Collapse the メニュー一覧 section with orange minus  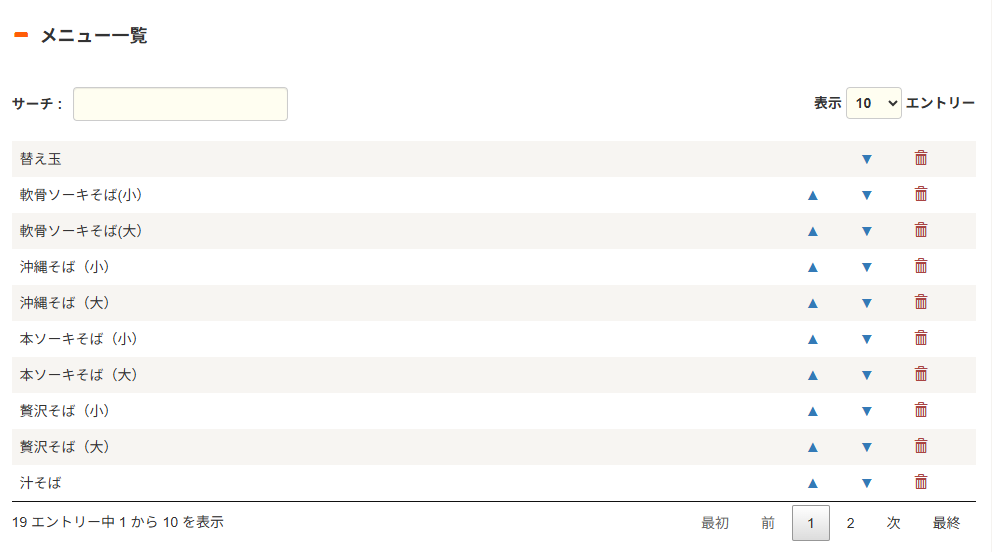pos(21,36)
